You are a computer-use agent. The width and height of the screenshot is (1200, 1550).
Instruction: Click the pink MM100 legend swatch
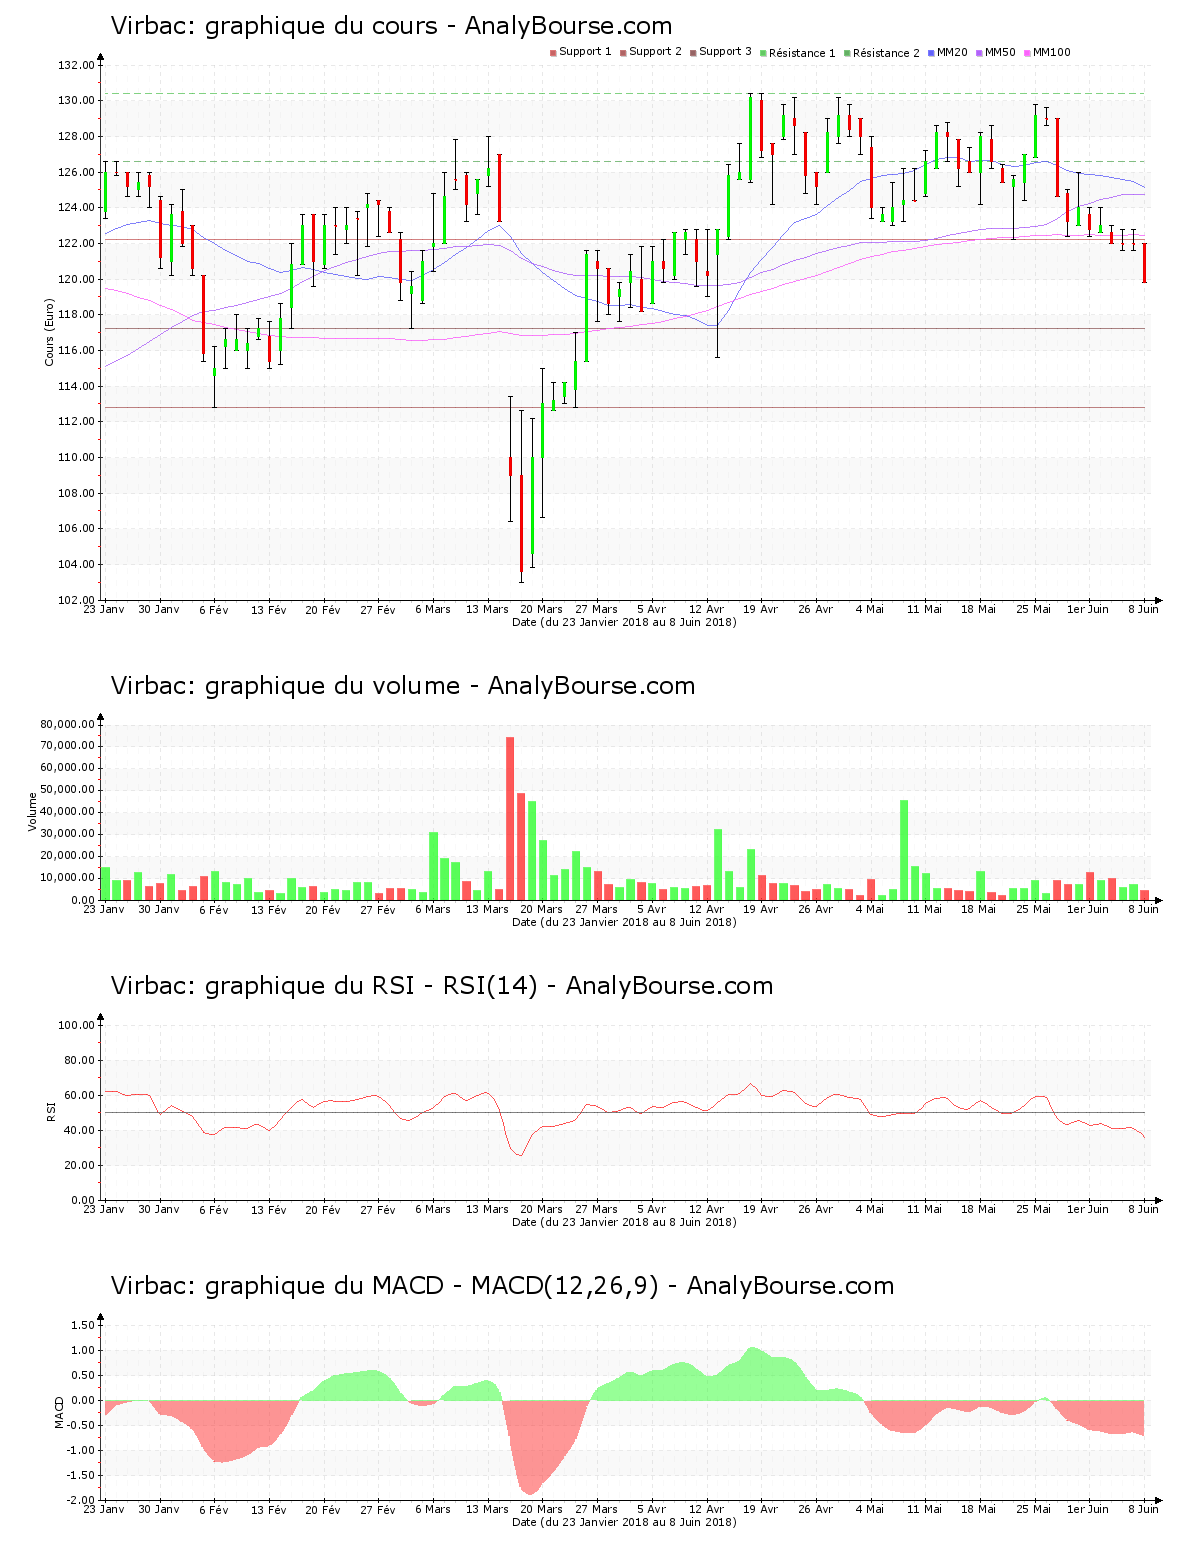[x=1027, y=52]
